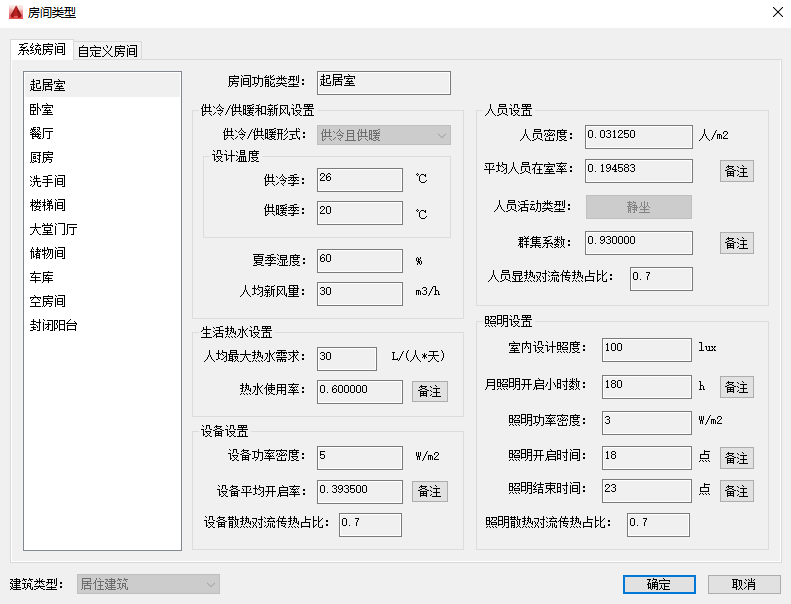Confirm with the 确定 button
The image size is (791, 604).
point(659,584)
